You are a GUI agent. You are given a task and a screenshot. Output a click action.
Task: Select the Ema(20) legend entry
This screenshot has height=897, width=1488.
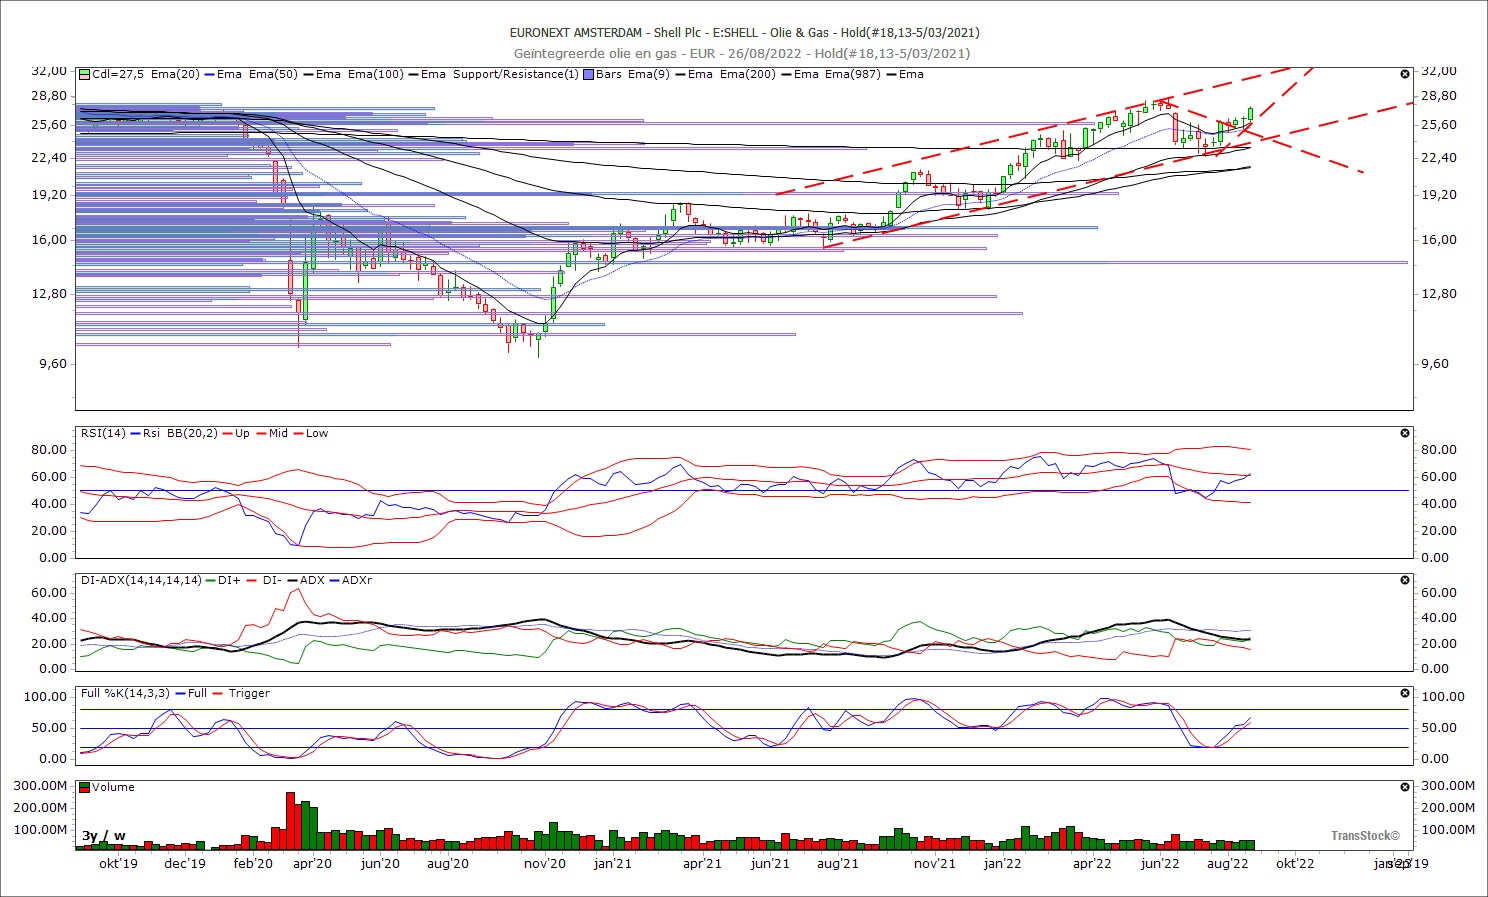click(x=175, y=74)
